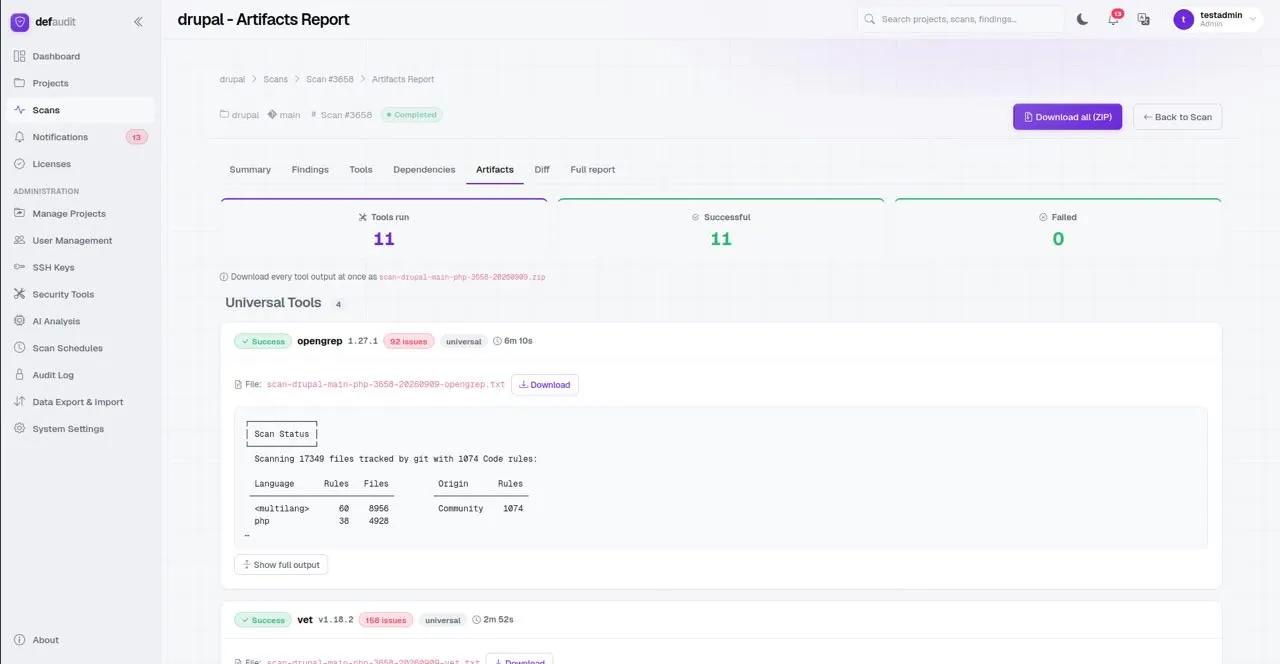
Task: Click the language translate icon
Action: [1144, 19]
